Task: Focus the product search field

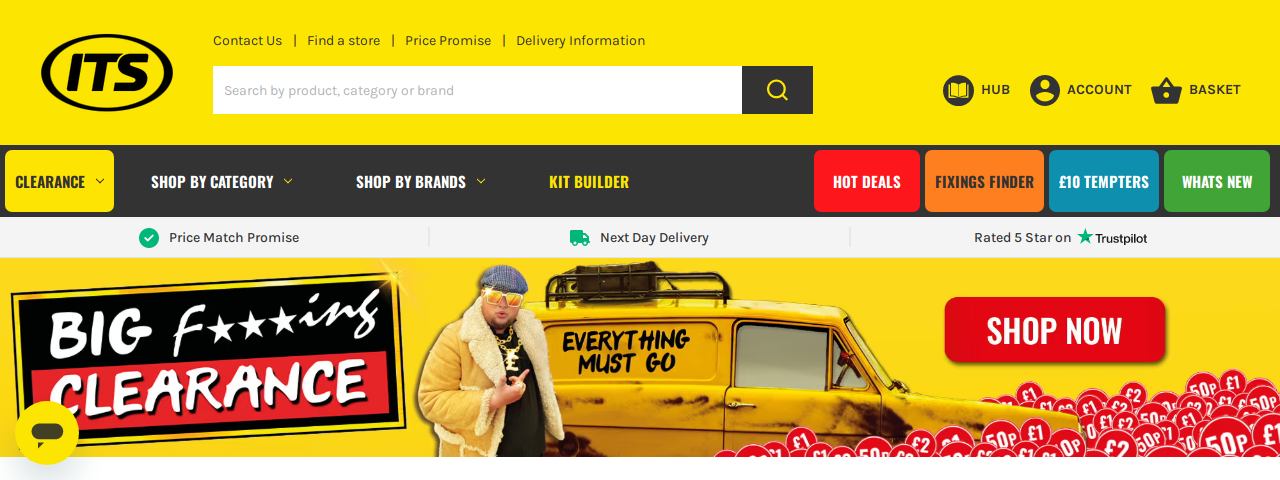Action: pos(477,90)
